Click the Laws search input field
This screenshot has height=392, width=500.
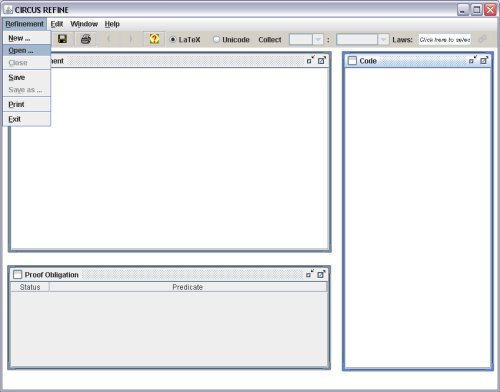pos(445,40)
